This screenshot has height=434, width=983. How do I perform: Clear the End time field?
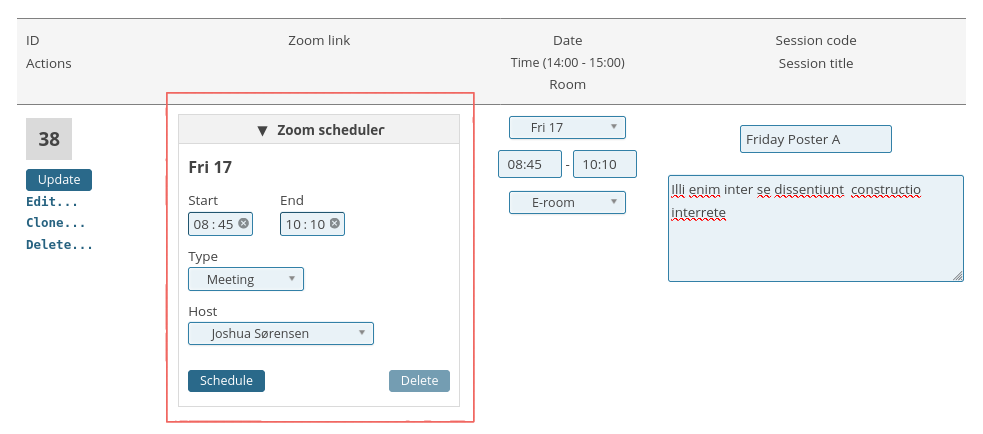(335, 224)
